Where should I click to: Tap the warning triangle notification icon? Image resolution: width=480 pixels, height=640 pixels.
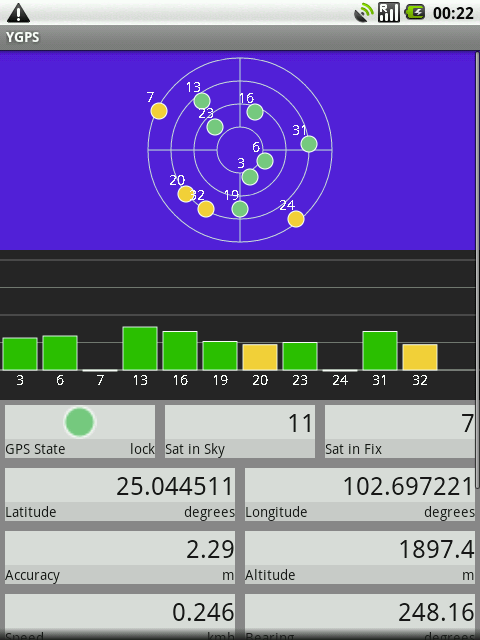click(18, 13)
